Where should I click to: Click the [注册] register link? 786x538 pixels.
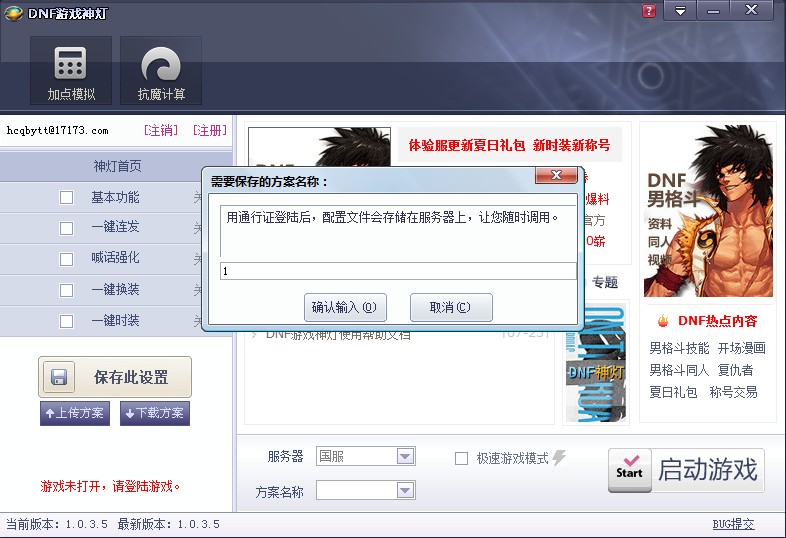click(210, 130)
